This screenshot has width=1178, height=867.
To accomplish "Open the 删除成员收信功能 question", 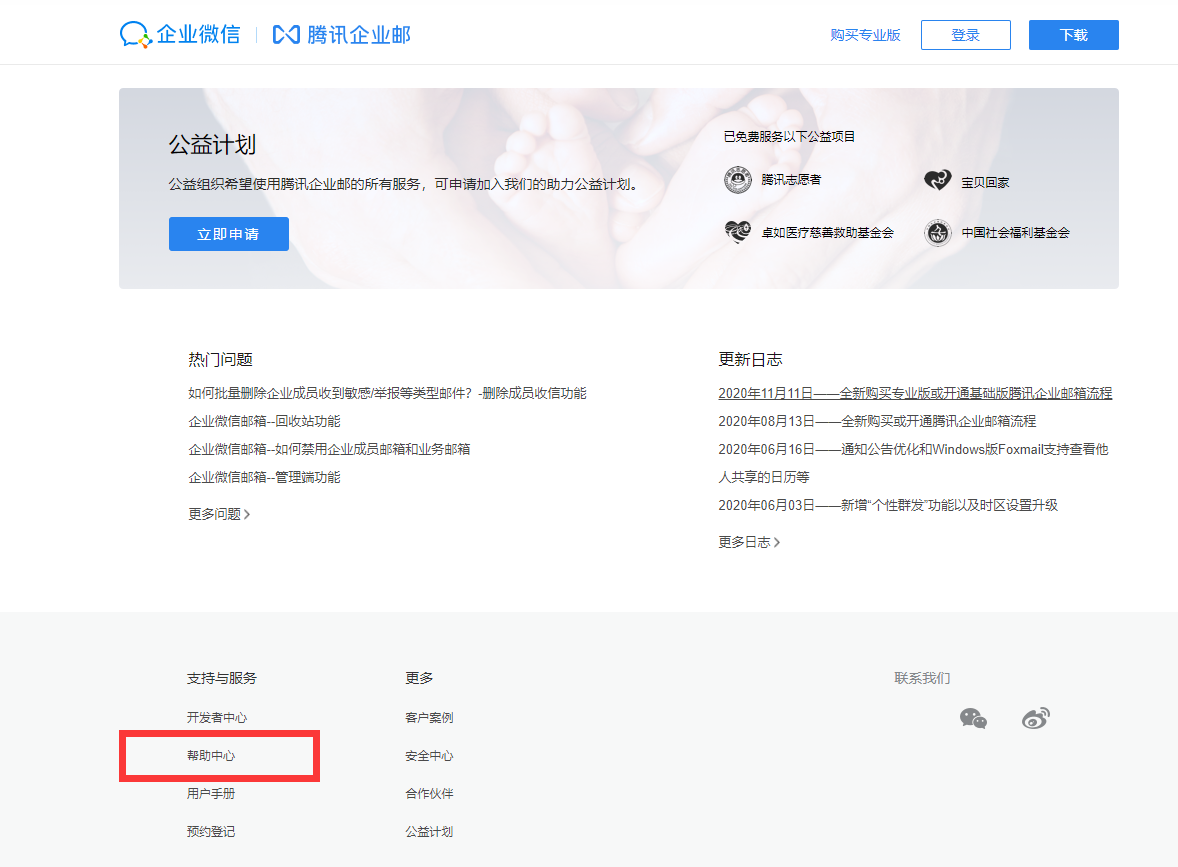I will [387, 393].
